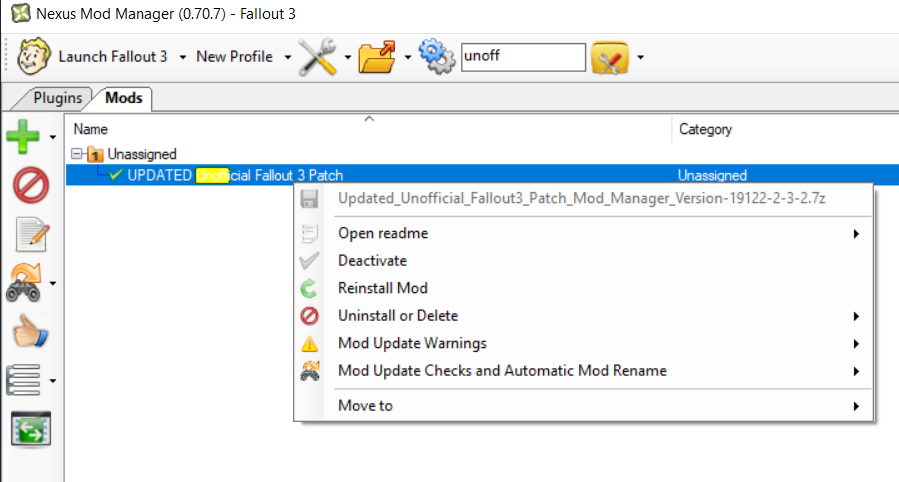Click the Vault Boy launch icon
This screenshot has height=482, width=899.
34,56
